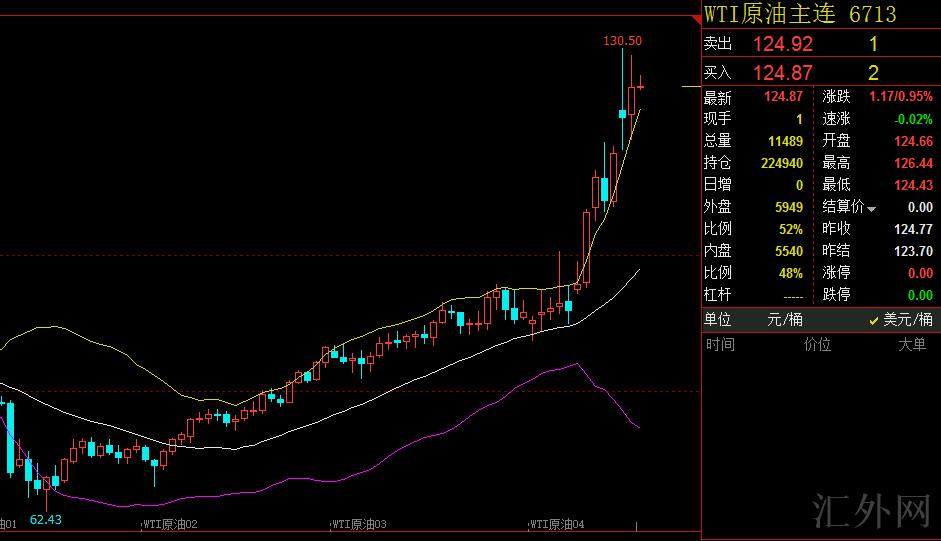Viewport: 941px width, 541px height.
Task: Click the 最新 value 124.87
Action: [783, 96]
